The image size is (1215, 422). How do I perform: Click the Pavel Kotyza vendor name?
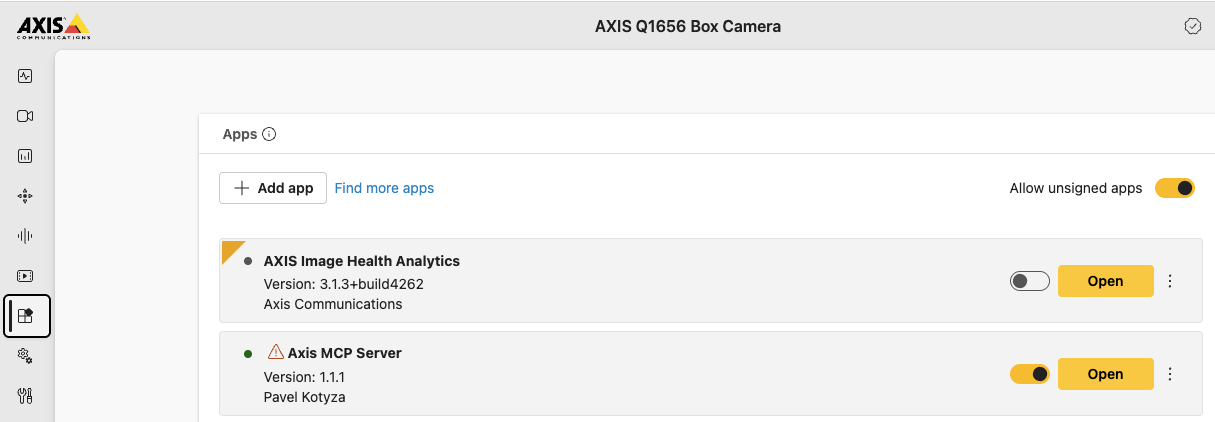point(305,397)
